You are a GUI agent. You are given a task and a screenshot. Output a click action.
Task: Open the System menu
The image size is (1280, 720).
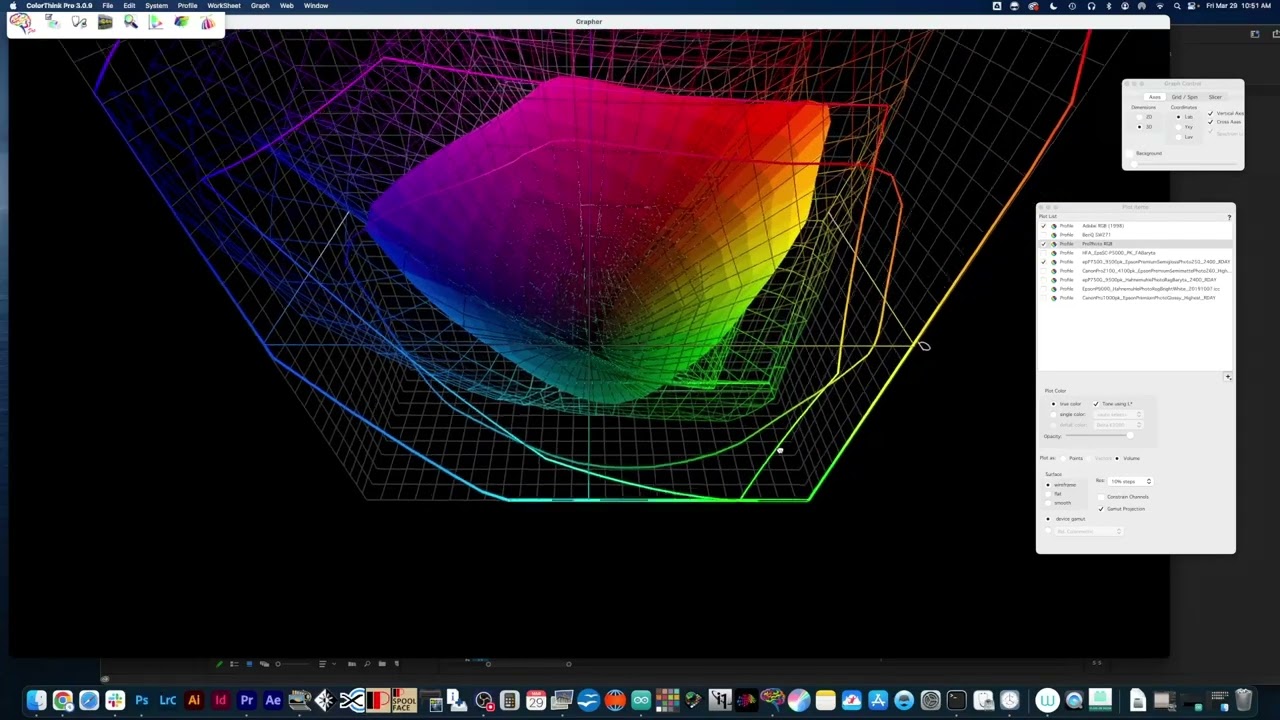(156, 5)
